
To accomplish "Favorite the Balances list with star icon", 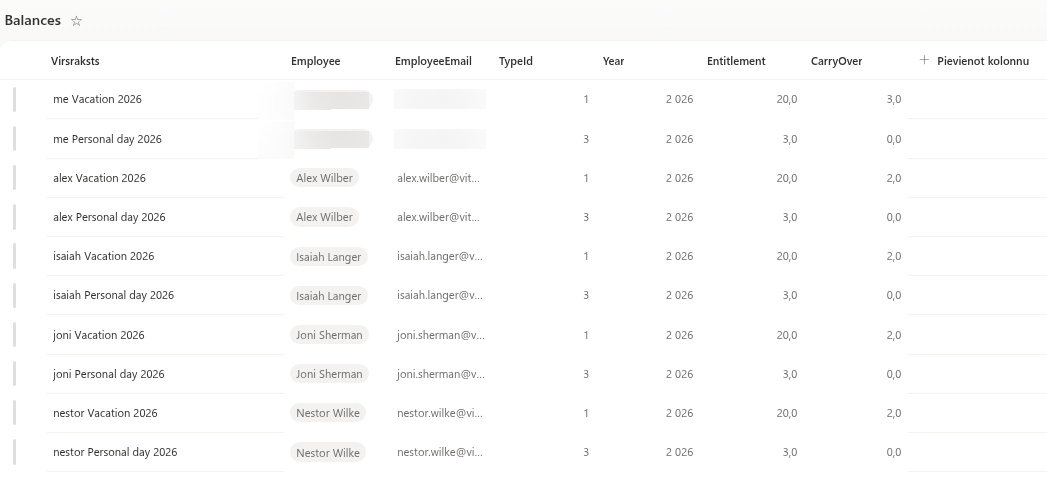I will [x=76, y=21].
